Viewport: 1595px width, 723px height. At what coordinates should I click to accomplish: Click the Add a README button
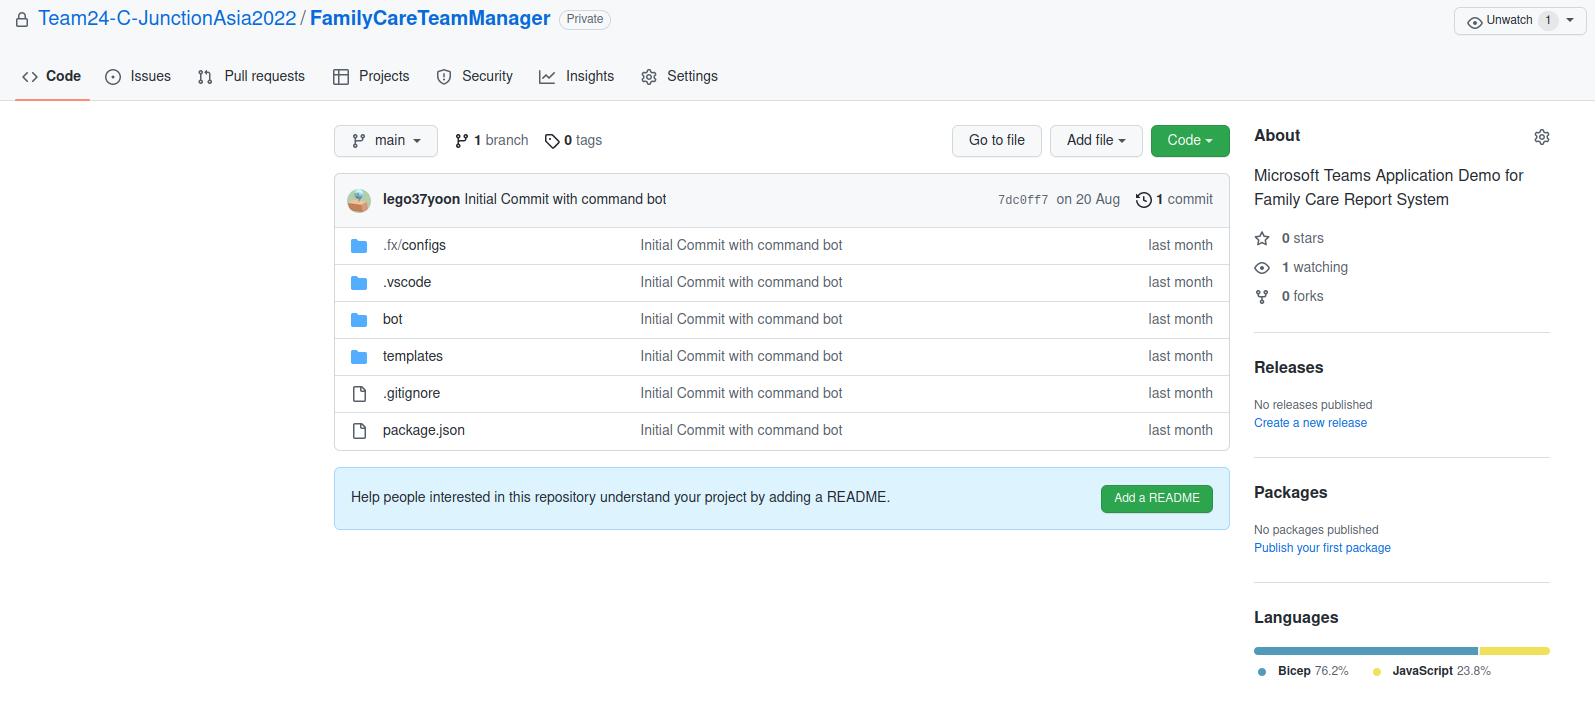[x=1157, y=498]
